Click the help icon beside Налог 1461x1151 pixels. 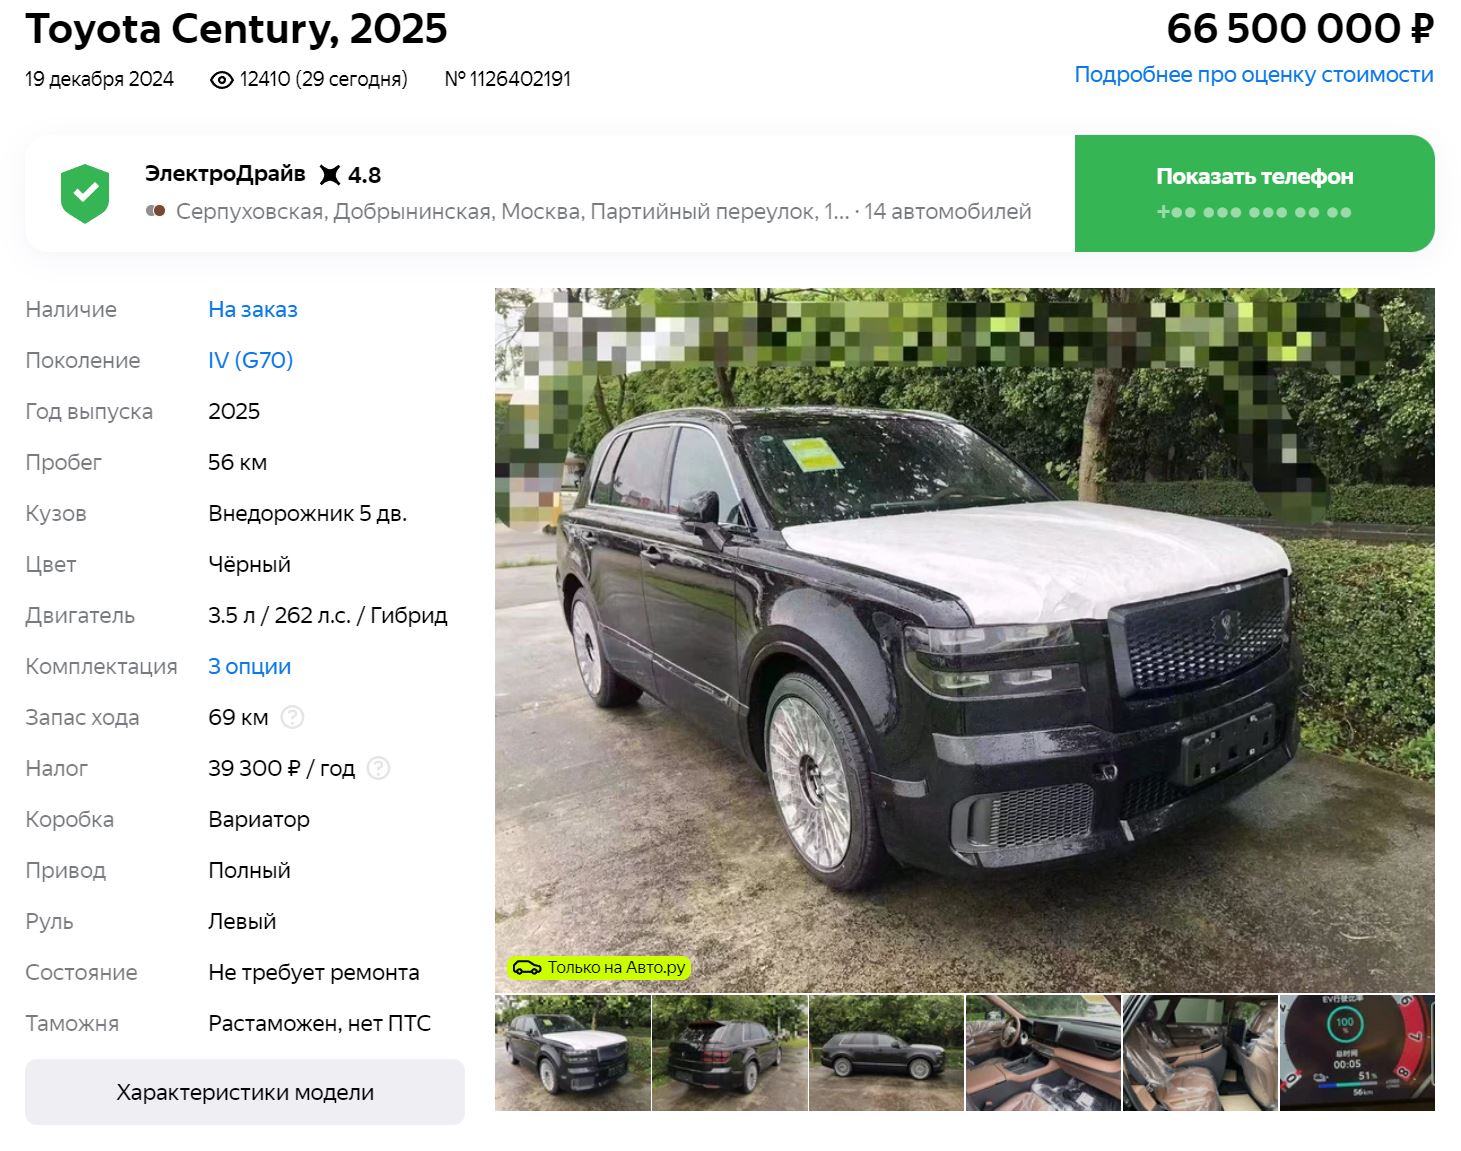(x=378, y=768)
